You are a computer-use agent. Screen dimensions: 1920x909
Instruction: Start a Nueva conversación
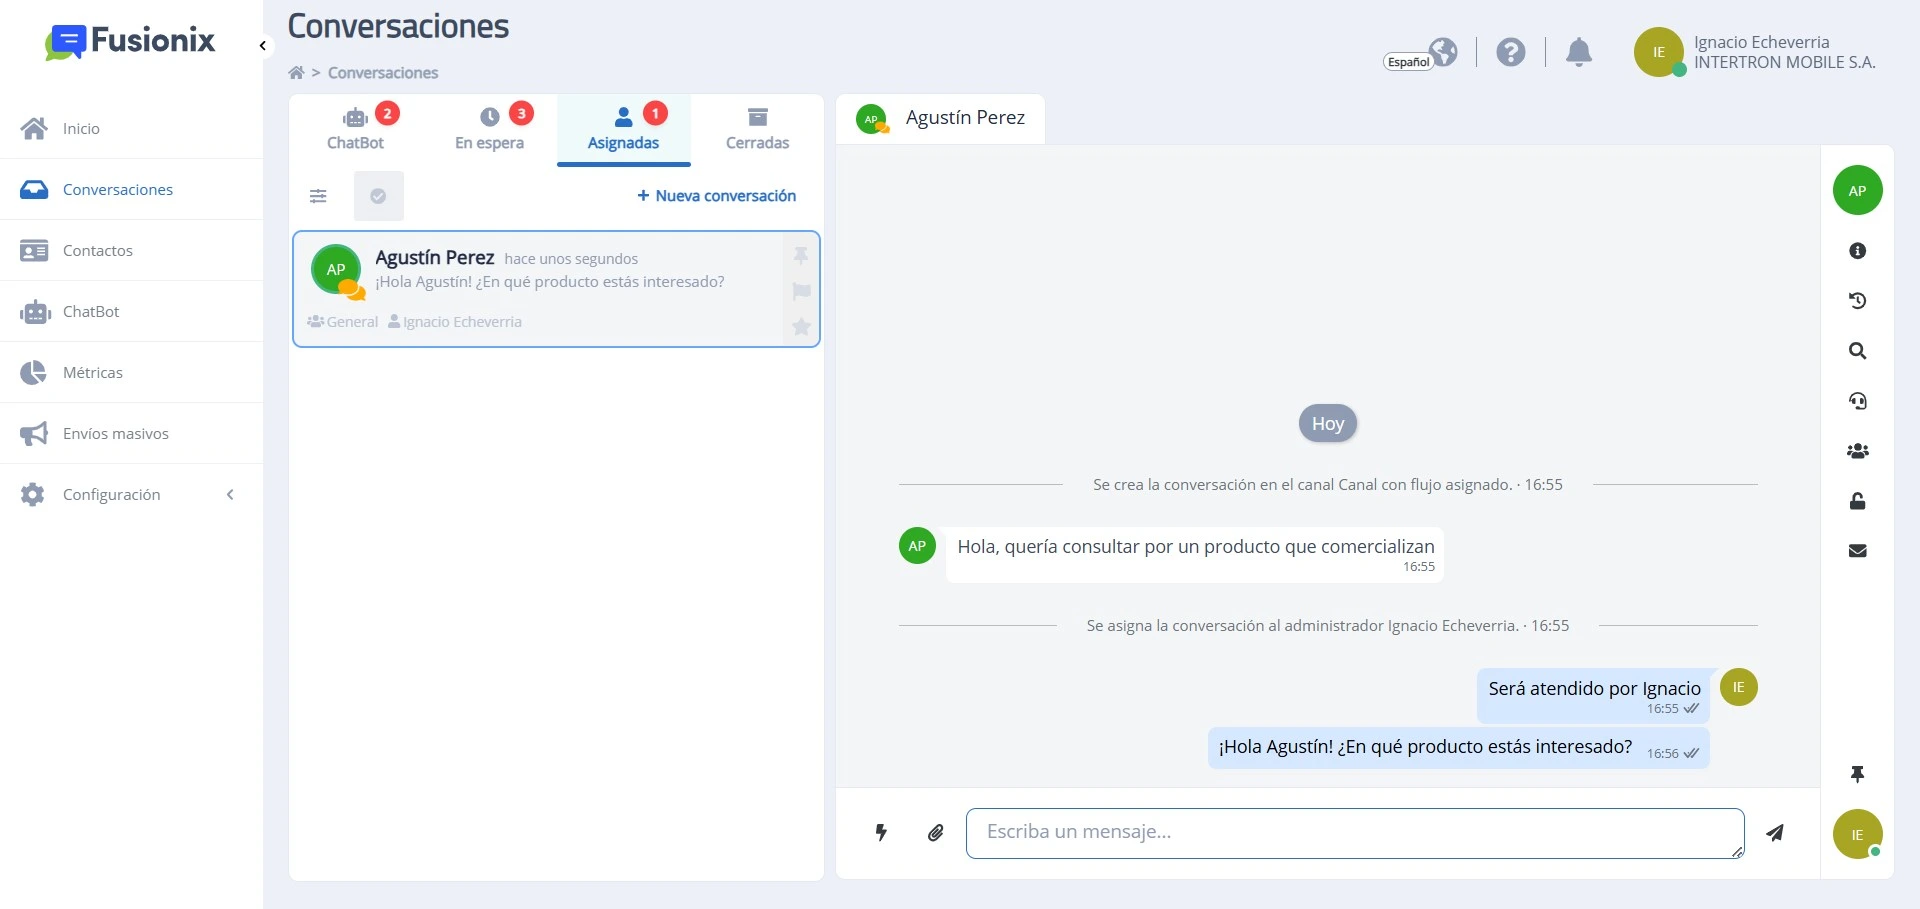click(717, 196)
